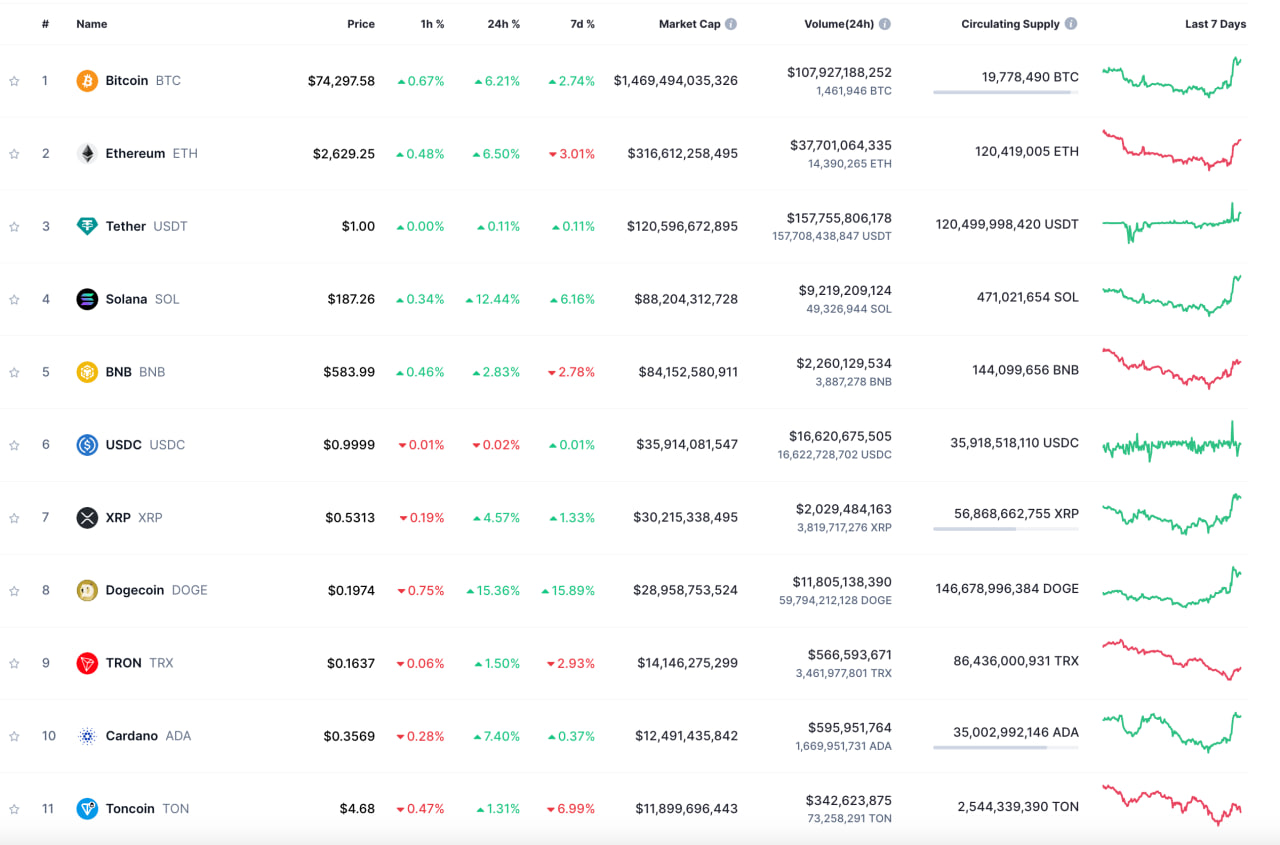Click the XRP coin logo
Viewport: 1280px width, 845px height.
coord(87,518)
